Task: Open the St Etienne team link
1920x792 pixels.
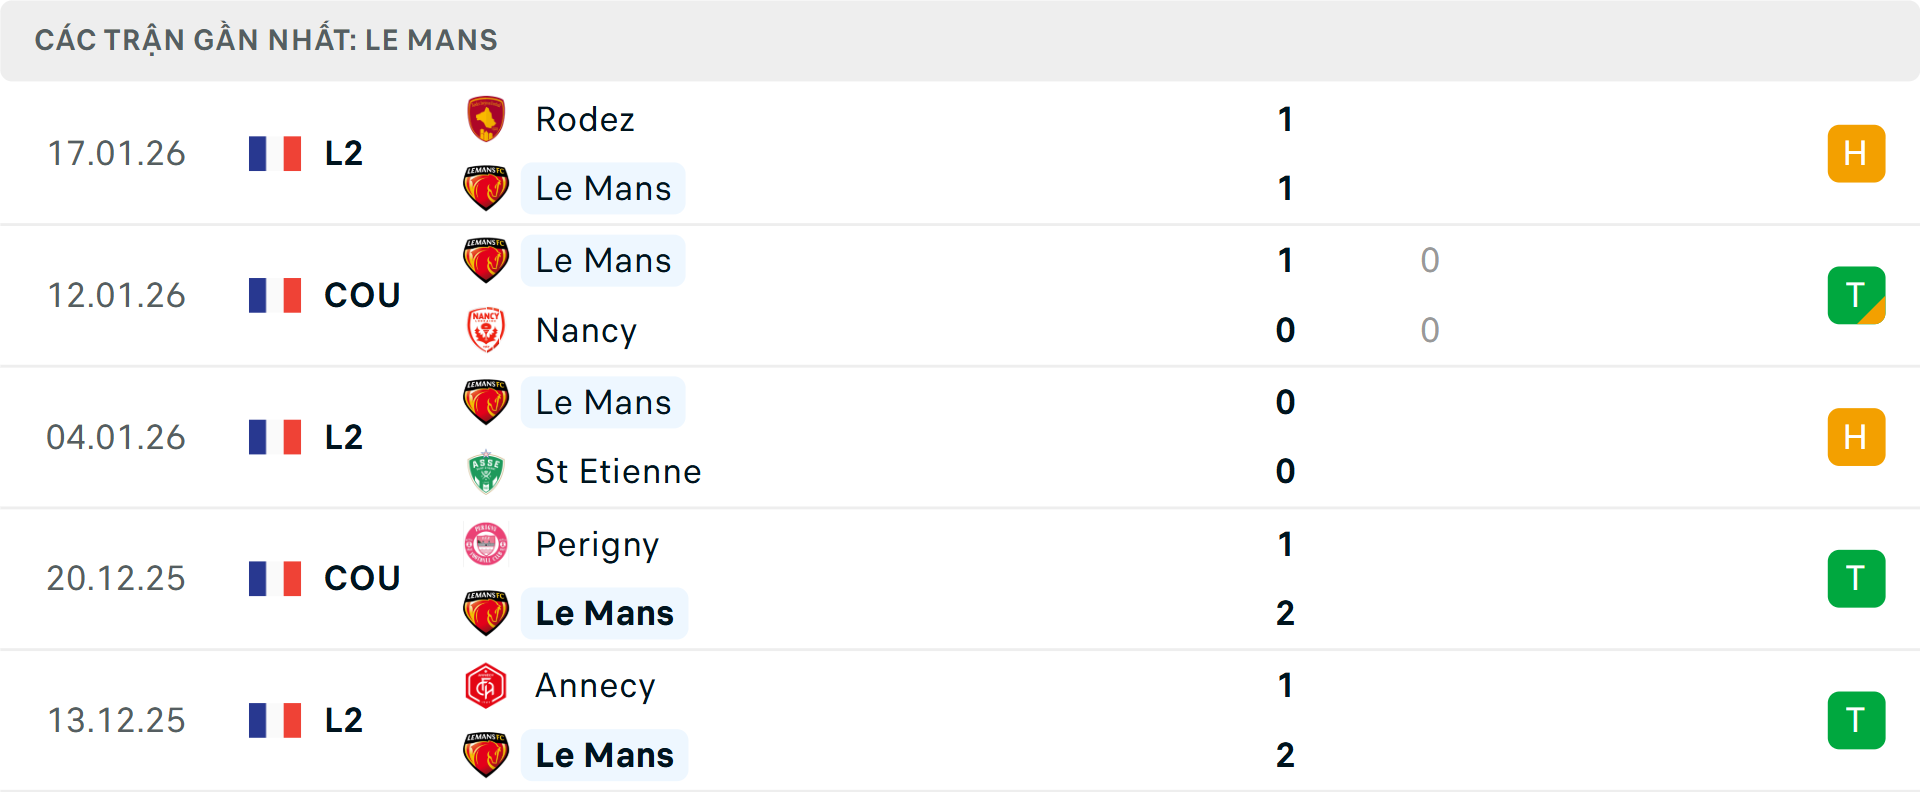Action: [618, 472]
